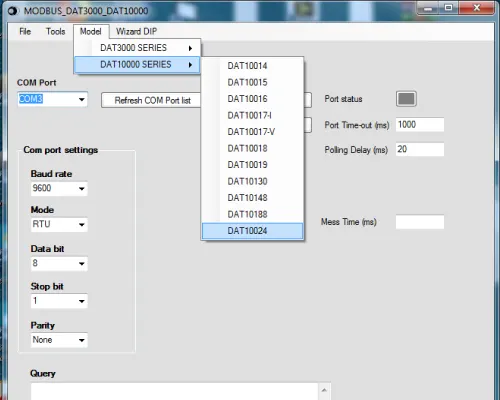500x400 pixels.
Task: Minimize the MODBUS window
Action: [x=428, y=8]
